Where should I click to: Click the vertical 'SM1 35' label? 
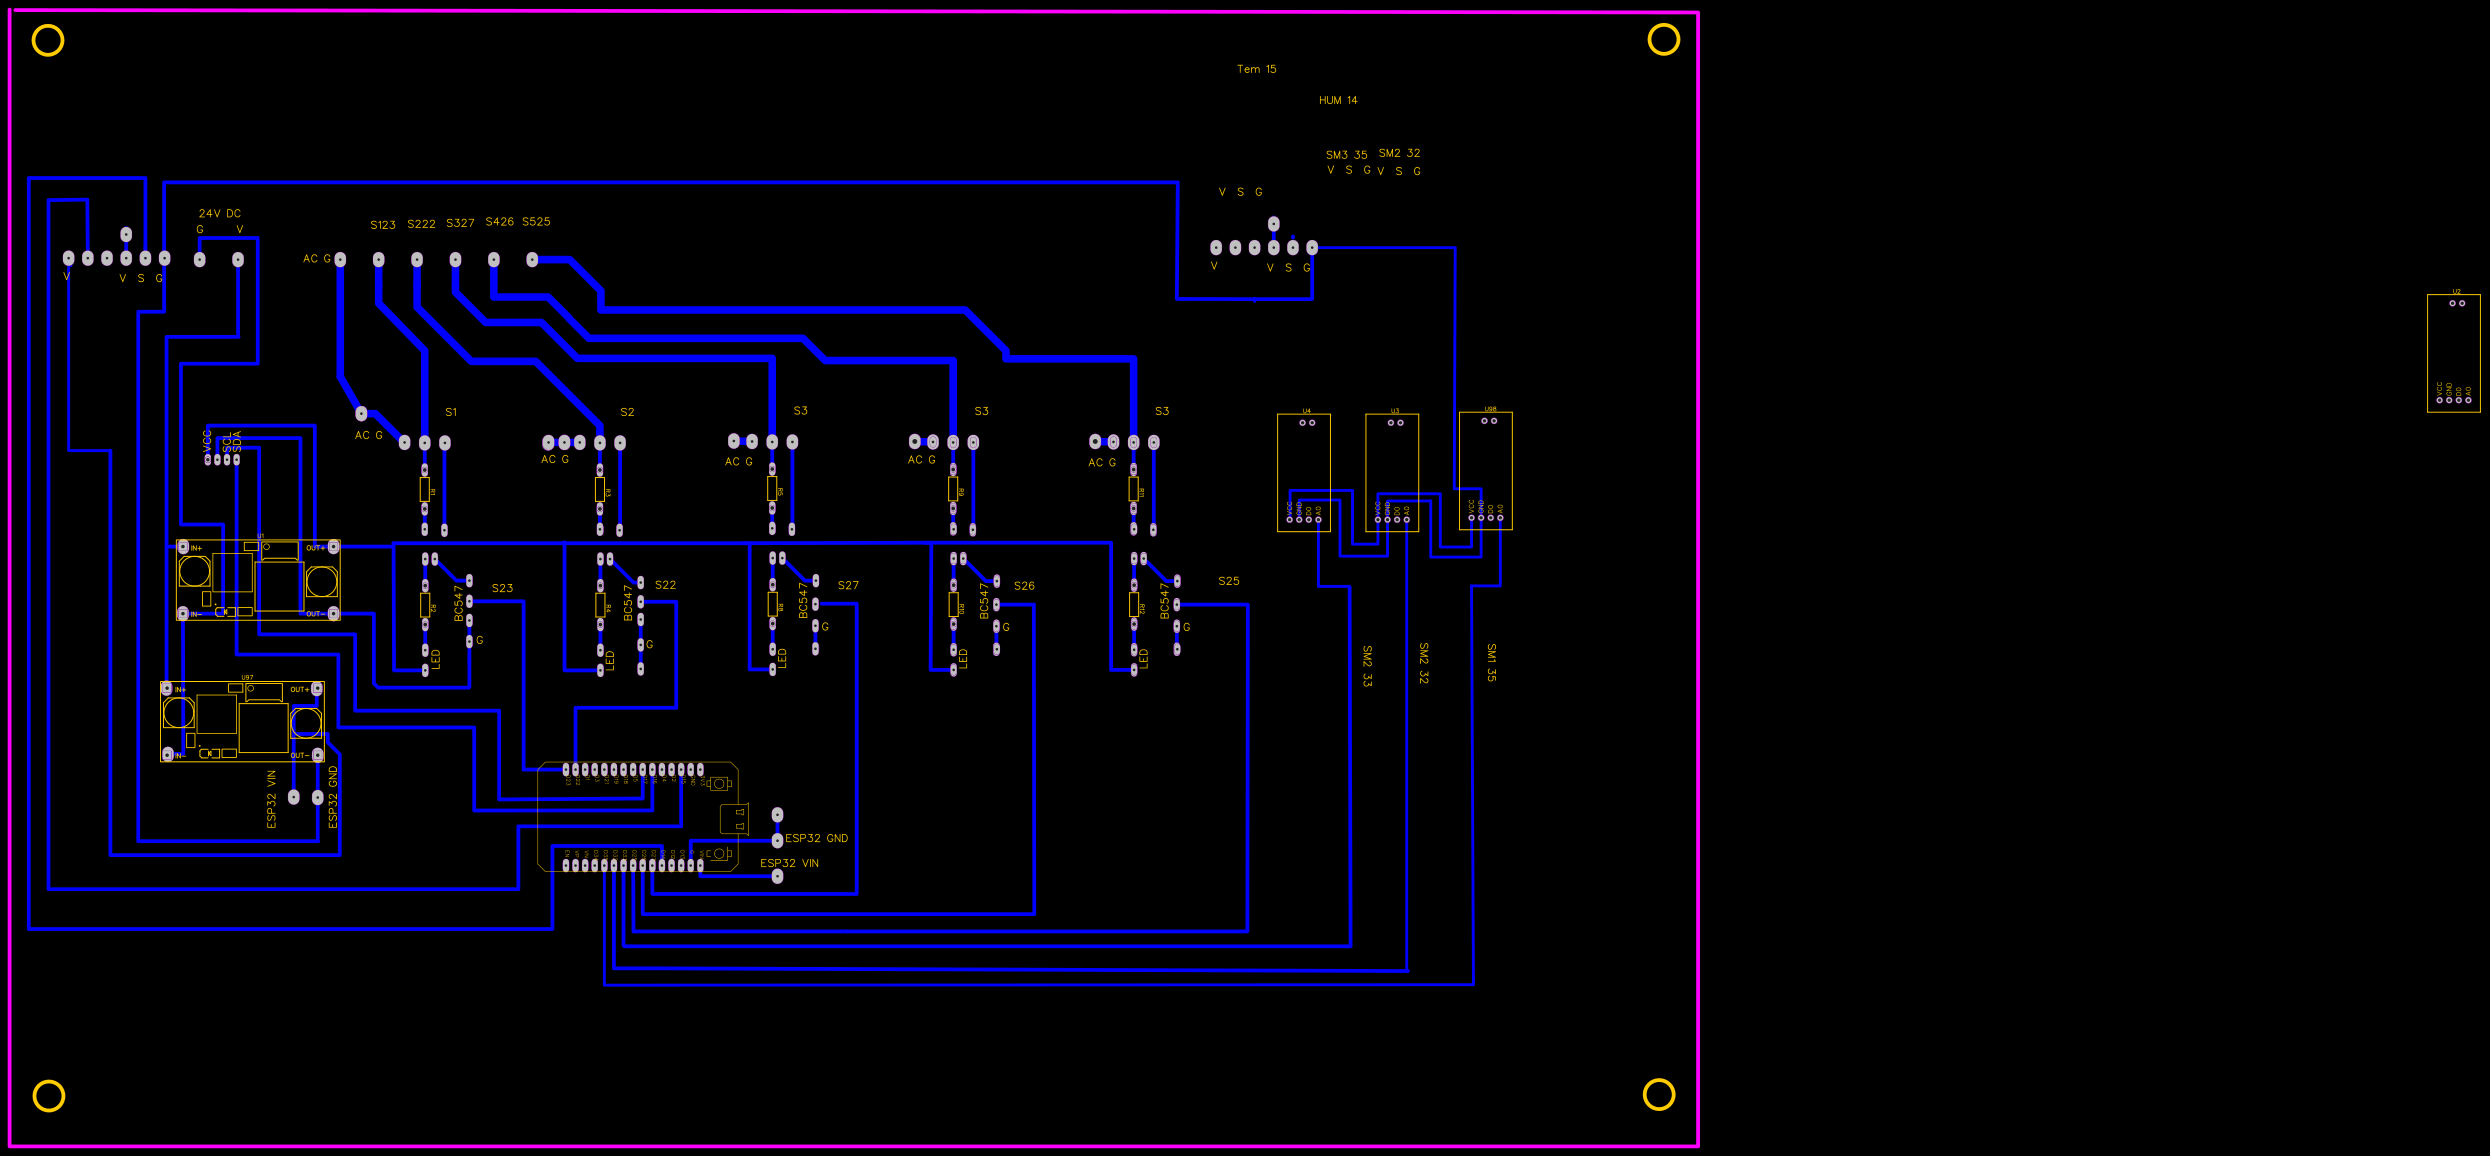pyautogui.click(x=1491, y=662)
